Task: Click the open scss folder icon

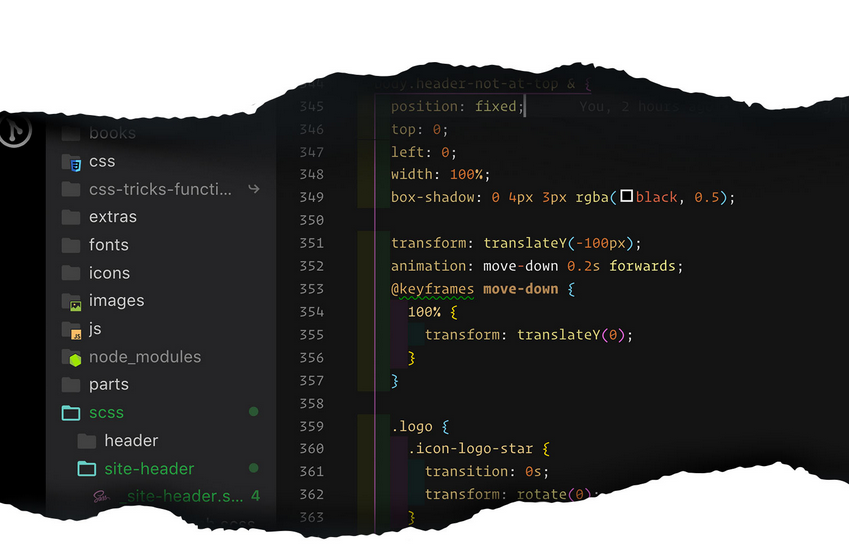Action: tap(71, 413)
